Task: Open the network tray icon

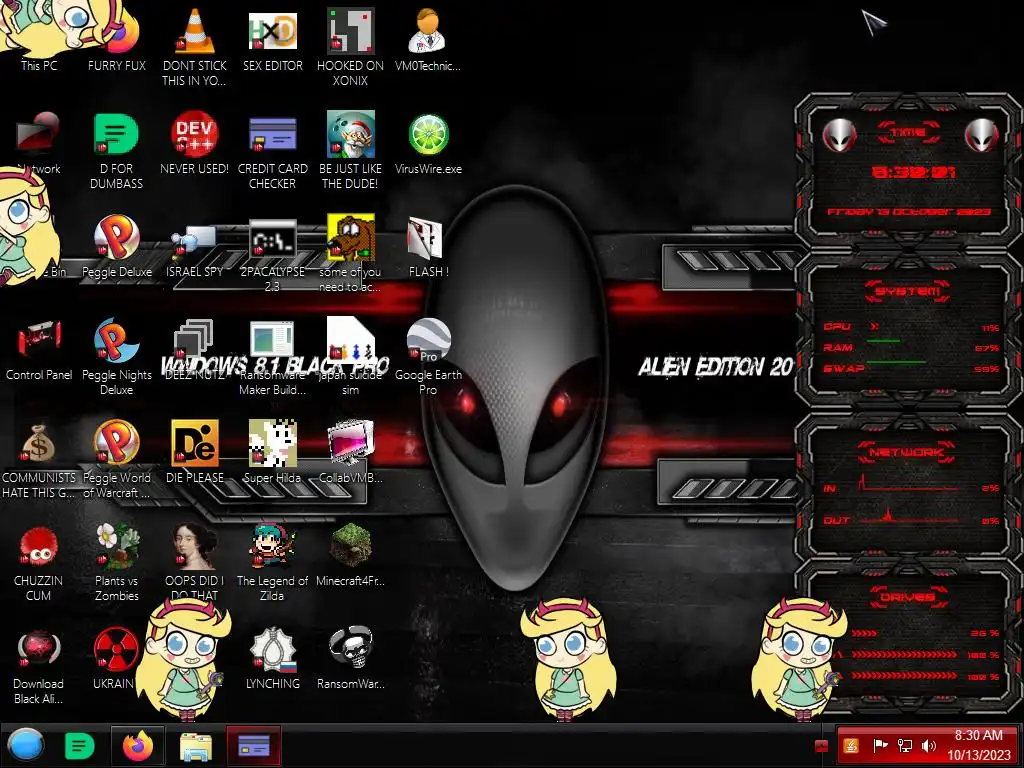Action: tap(905, 746)
